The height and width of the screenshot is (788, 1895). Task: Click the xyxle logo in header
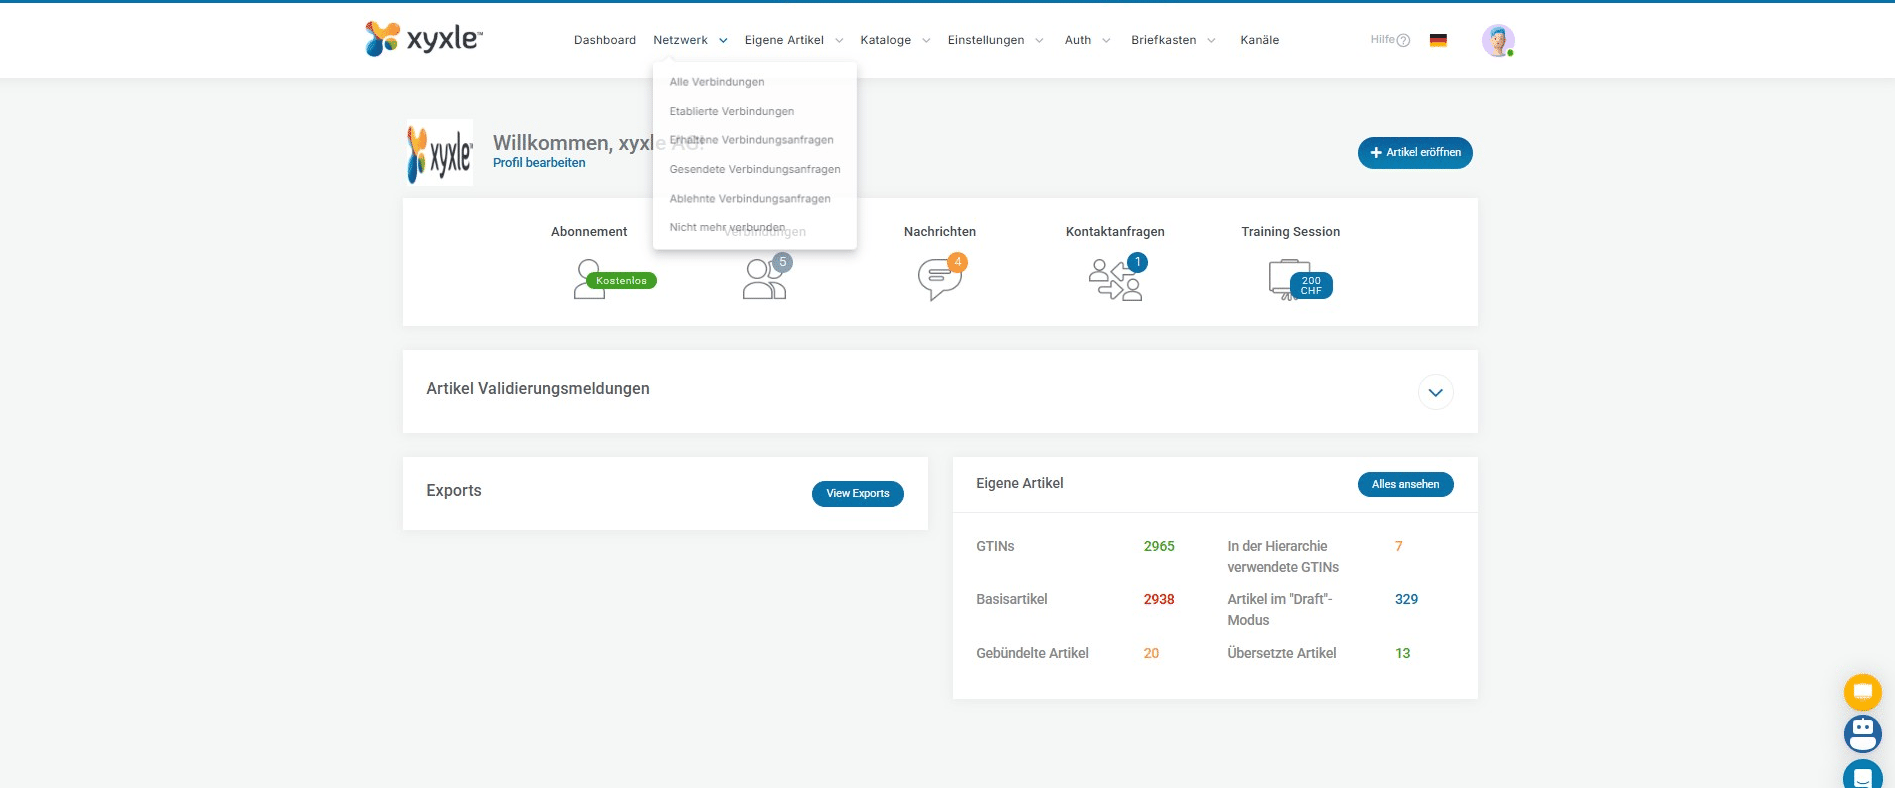coord(424,39)
